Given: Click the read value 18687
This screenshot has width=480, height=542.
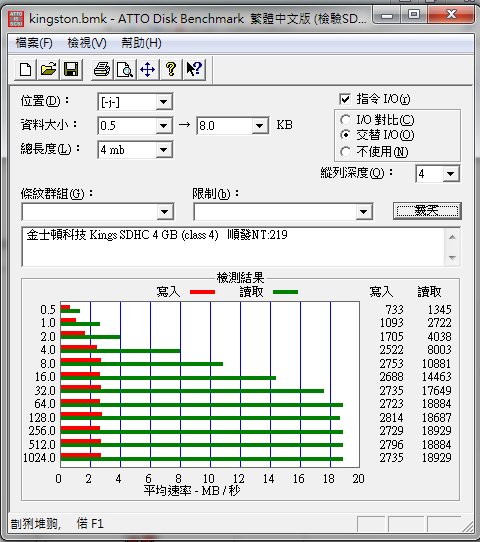Looking at the screenshot, I should click(x=436, y=418).
